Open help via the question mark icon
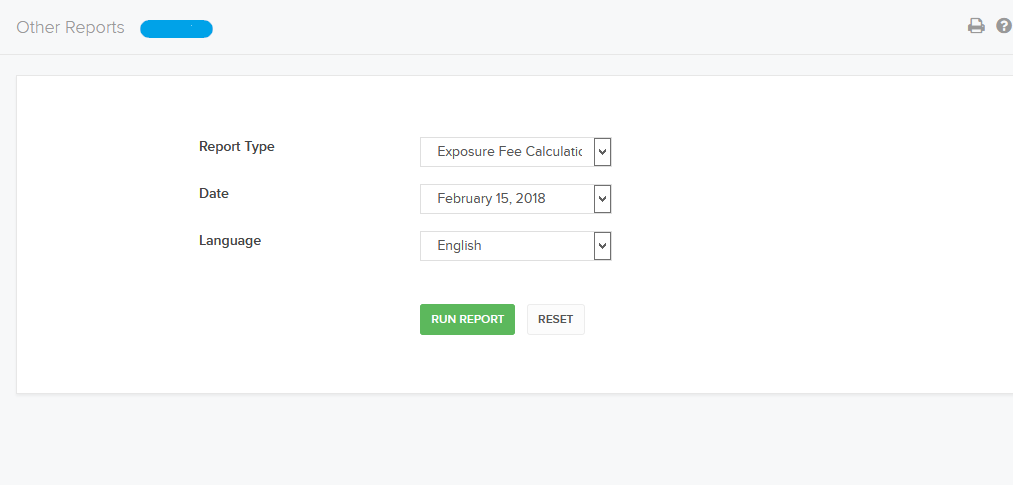This screenshot has height=485, width=1013. pos(1004,26)
